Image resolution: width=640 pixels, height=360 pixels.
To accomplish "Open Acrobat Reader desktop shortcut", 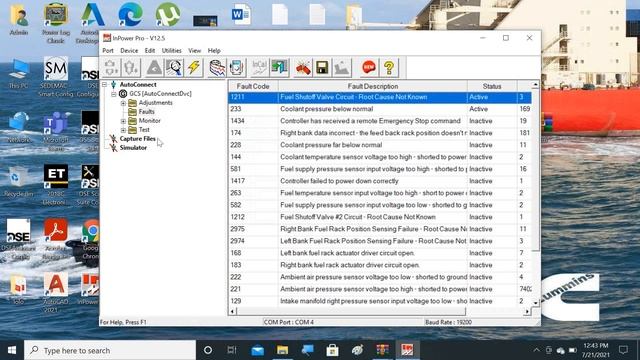I will pos(56,239).
